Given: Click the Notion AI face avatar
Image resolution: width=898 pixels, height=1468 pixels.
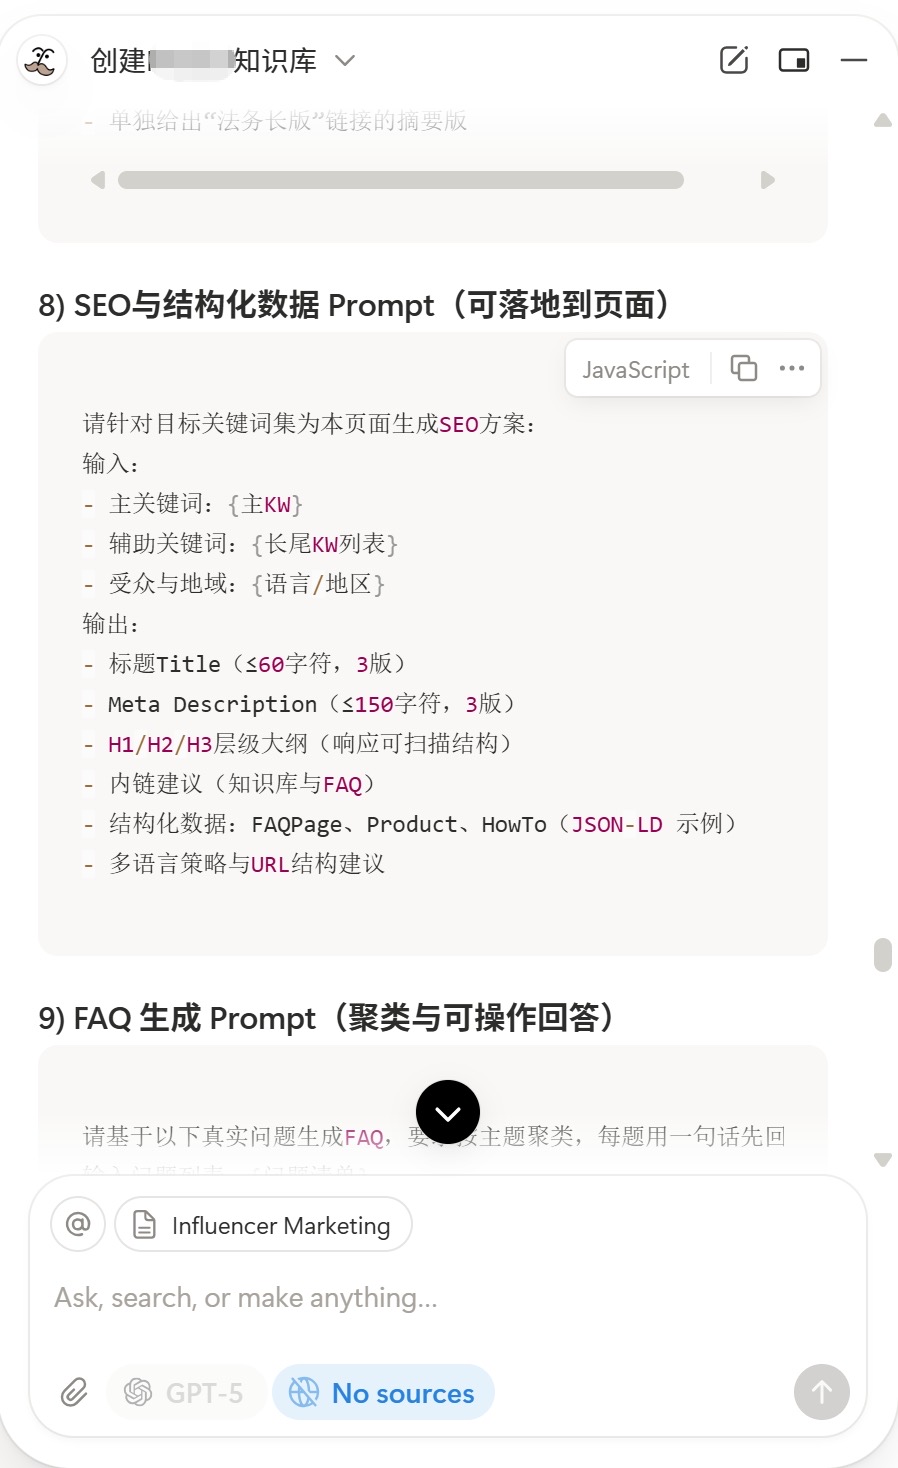Looking at the screenshot, I should tap(42, 61).
